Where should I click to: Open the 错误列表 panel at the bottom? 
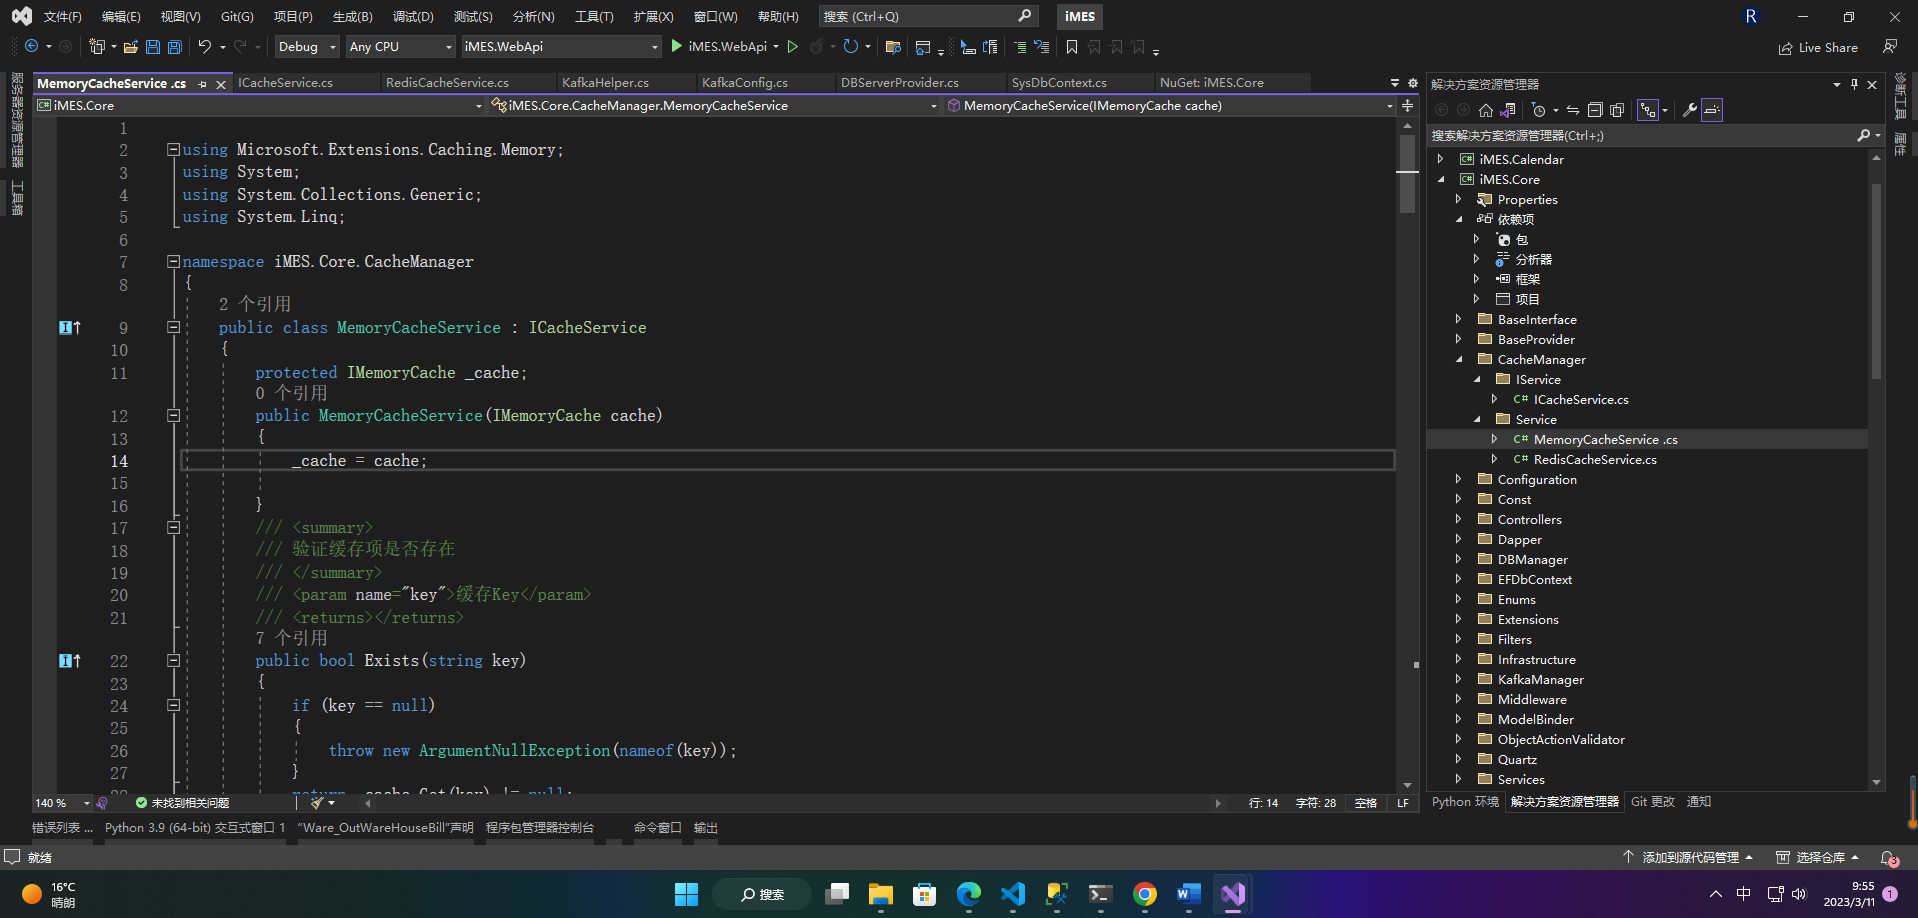tap(62, 828)
